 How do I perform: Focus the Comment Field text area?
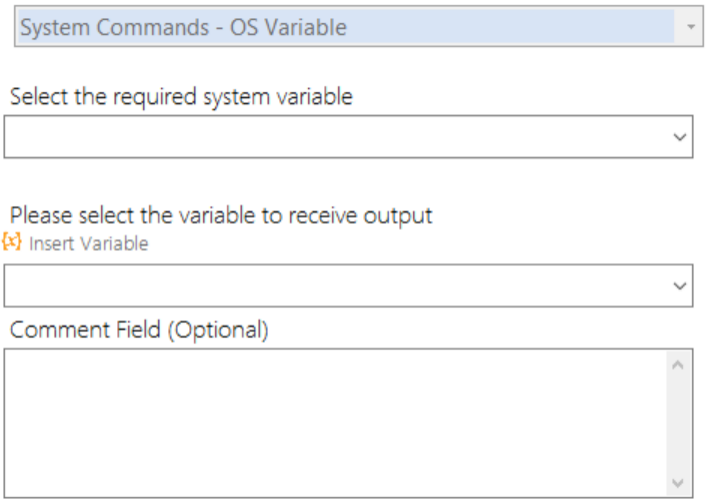pos(335,423)
